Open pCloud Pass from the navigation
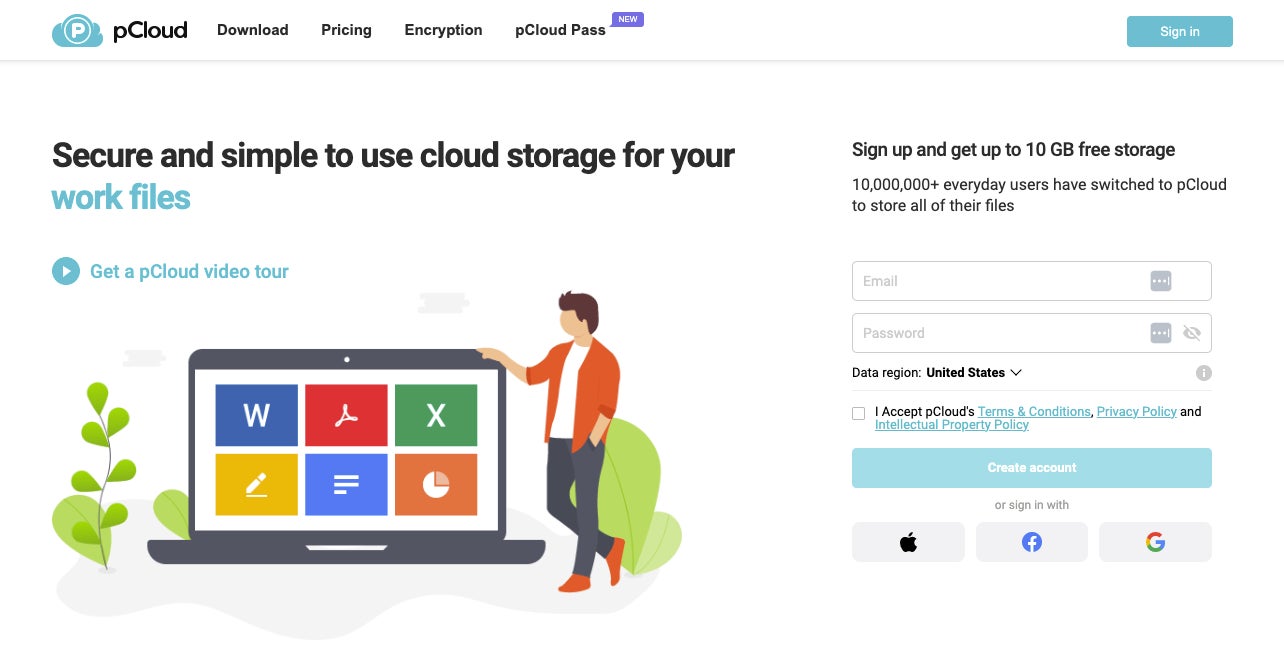This screenshot has width=1284, height=663. [x=560, y=30]
